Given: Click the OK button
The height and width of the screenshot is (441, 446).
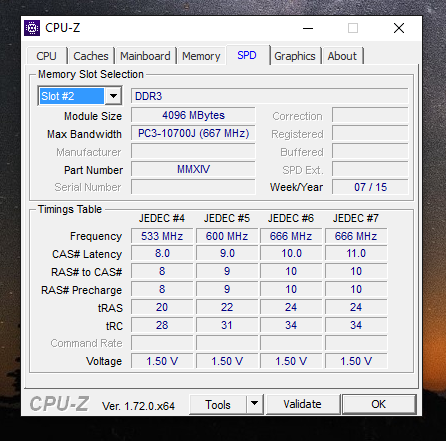Looking at the screenshot, I should pyautogui.click(x=379, y=404).
